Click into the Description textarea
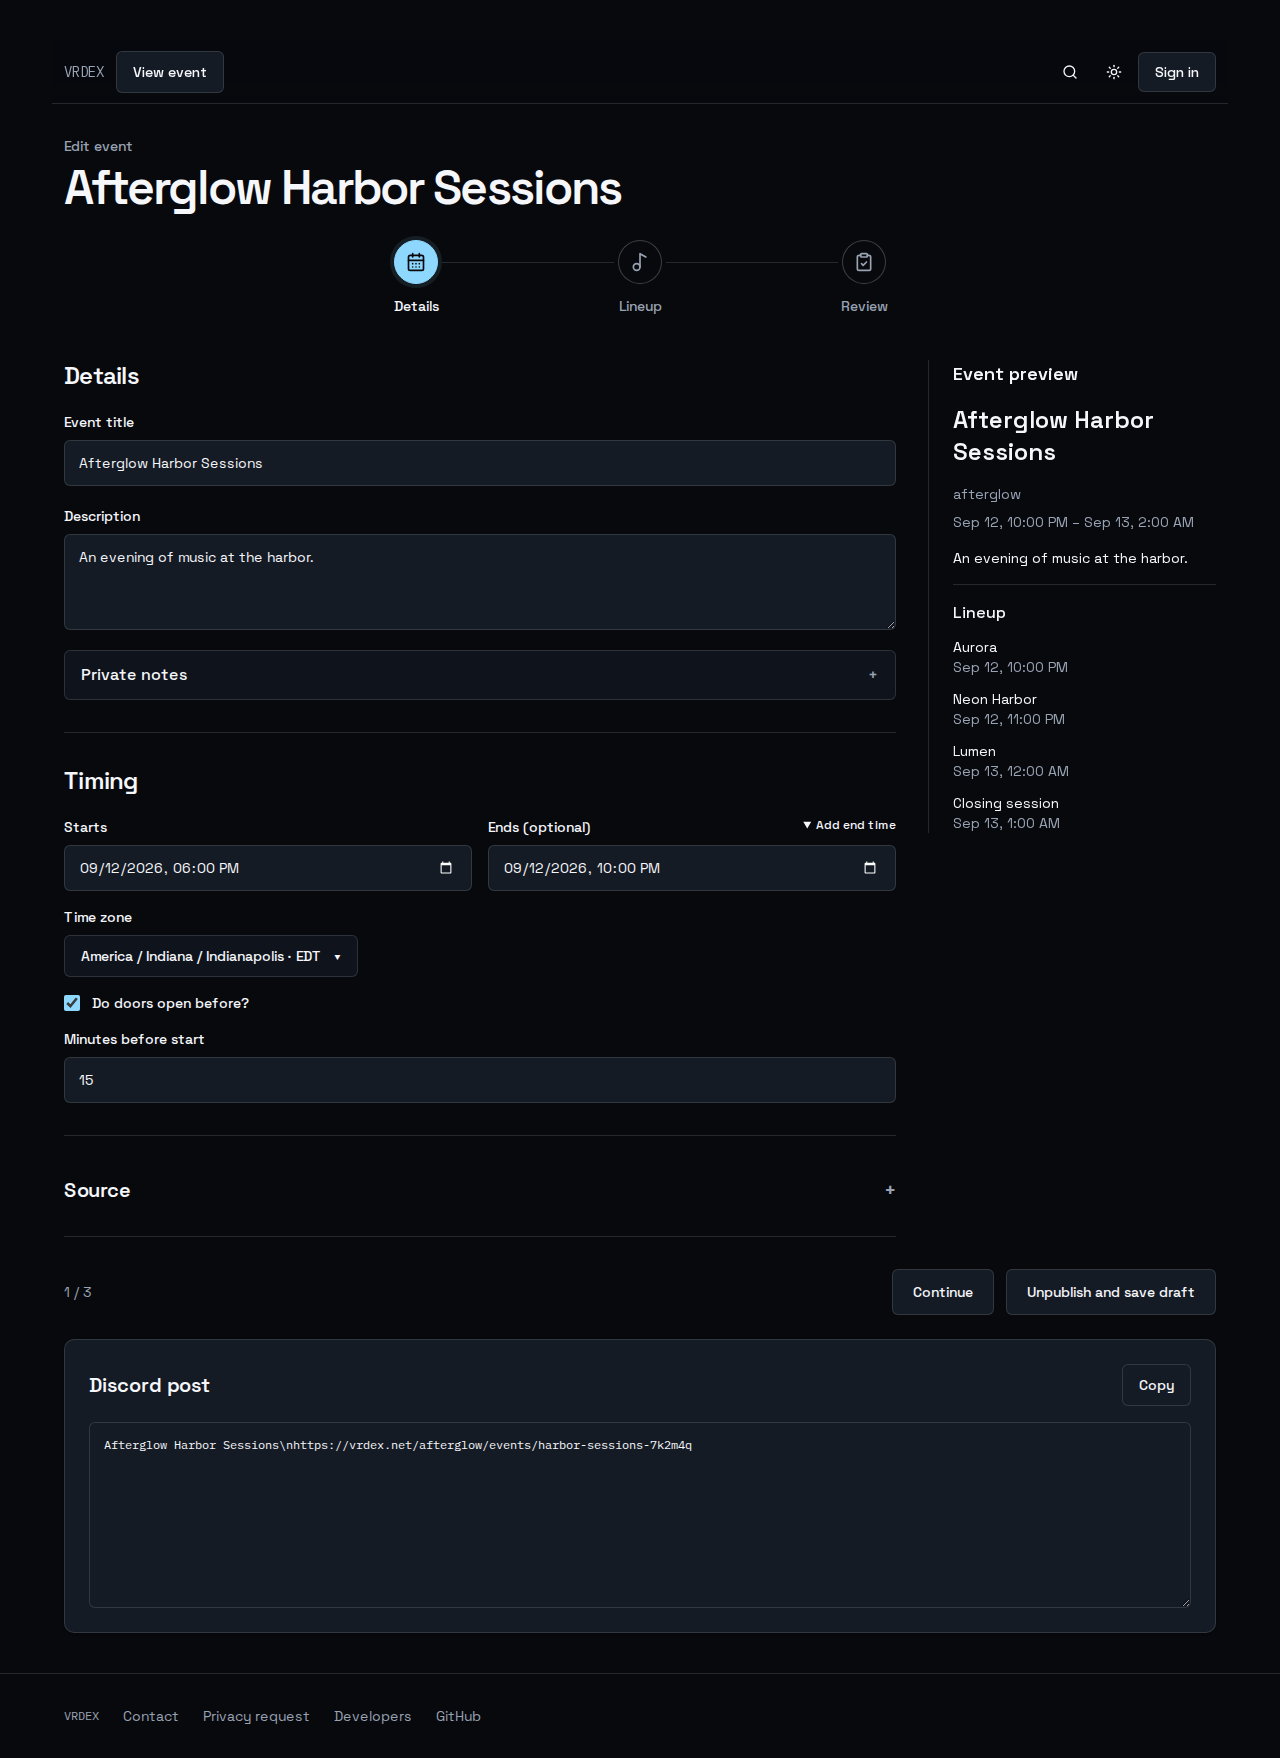The width and height of the screenshot is (1280, 1758). coord(480,582)
